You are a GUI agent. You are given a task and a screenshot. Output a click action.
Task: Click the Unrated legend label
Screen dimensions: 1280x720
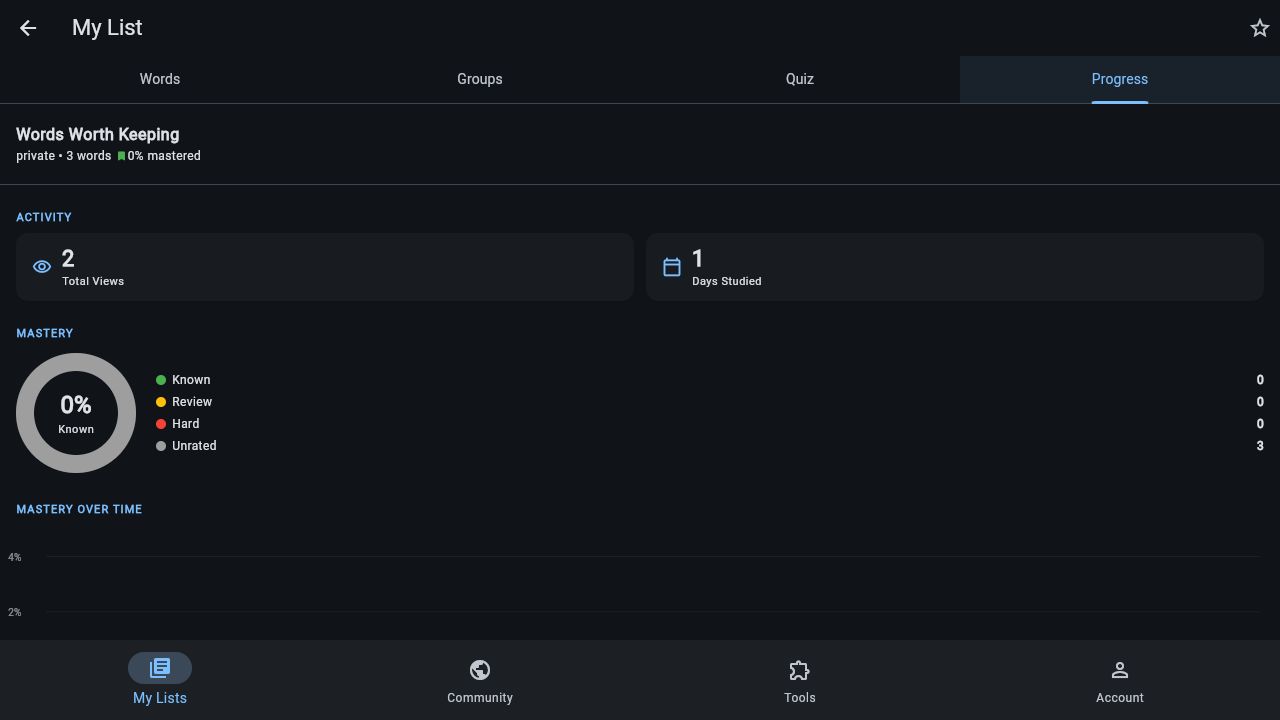click(x=194, y=446)
